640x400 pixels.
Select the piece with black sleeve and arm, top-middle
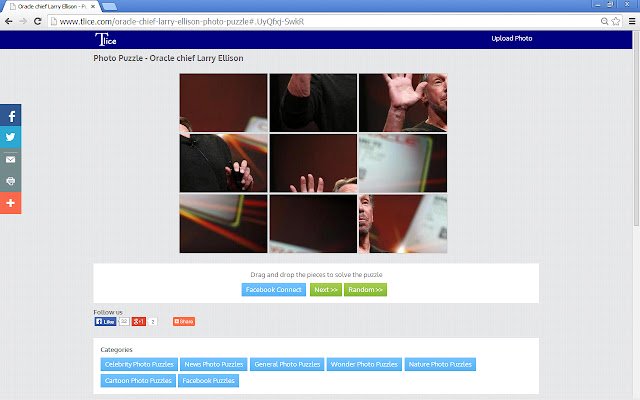point(313,103)
